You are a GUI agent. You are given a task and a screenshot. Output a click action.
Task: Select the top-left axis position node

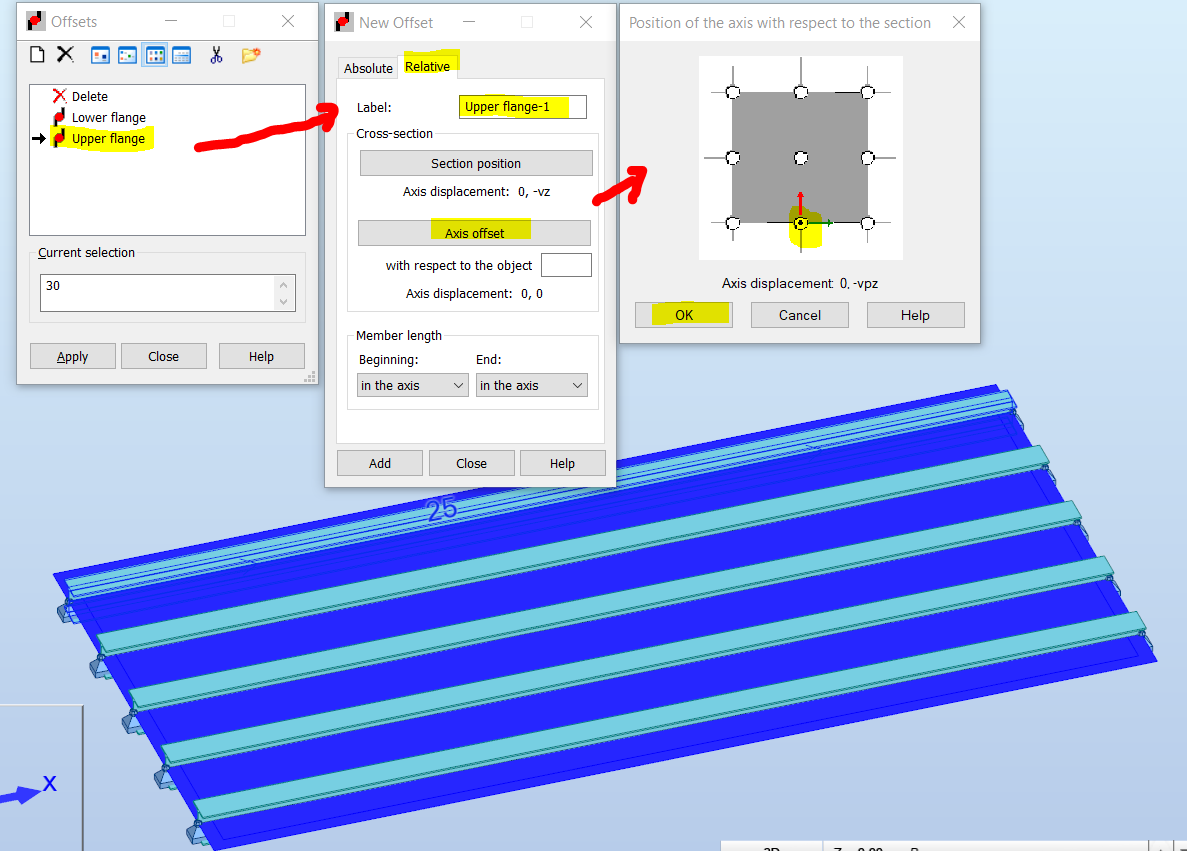733,91
